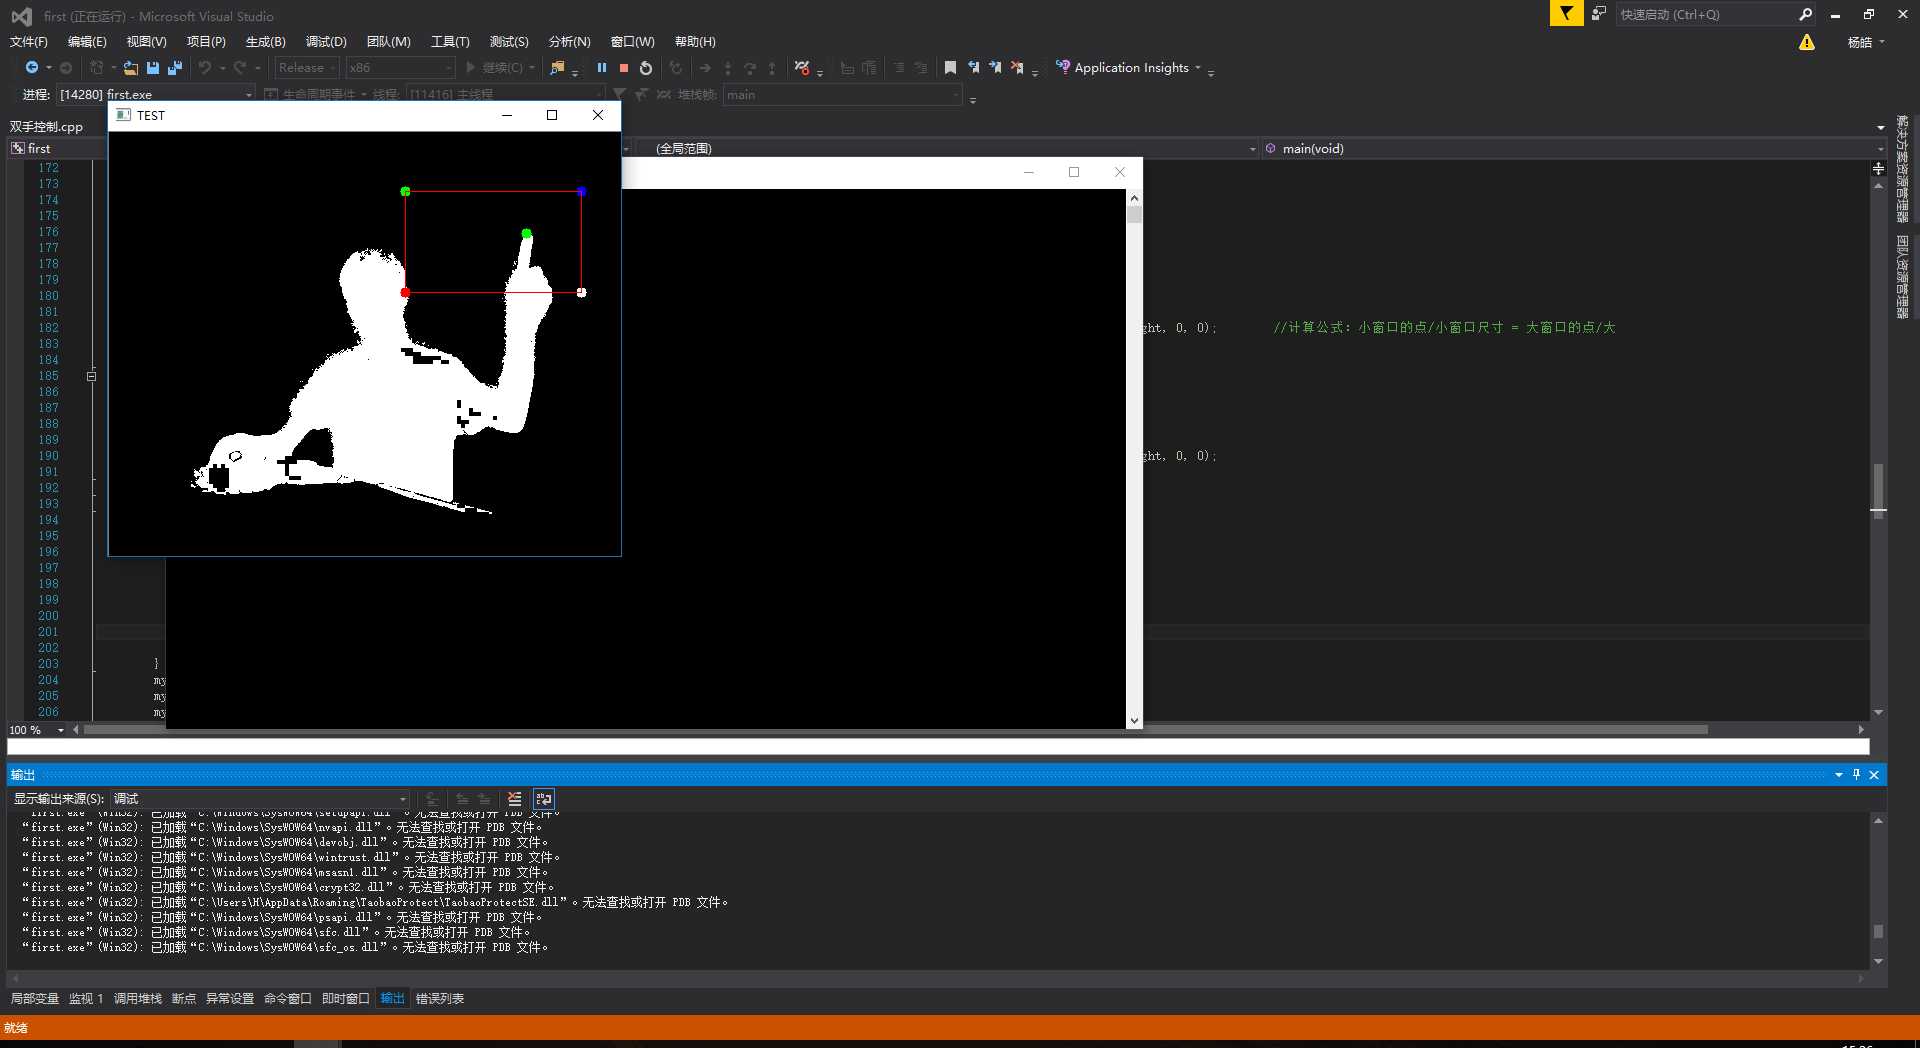Image resolution: width=1920 pixels, height=1048 pixels.
Task: Open the process [14280] first.exe dropdown
Action: pyautogui.click(x=156, y=95)
